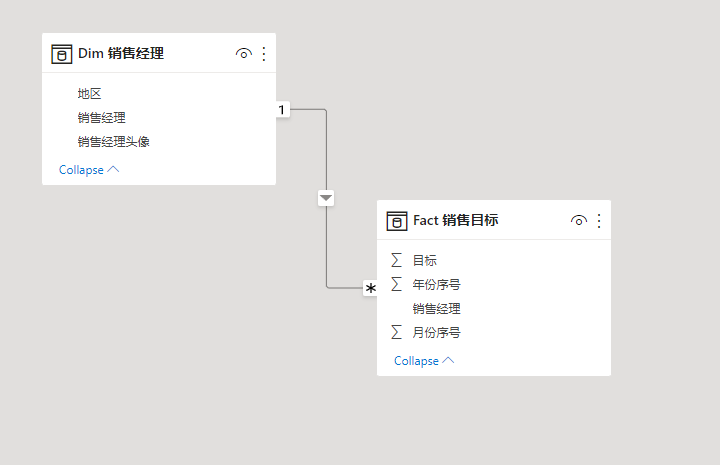Select the 地区 field
The height and width of the screenshot is (465, 720).
click(90, 94)
